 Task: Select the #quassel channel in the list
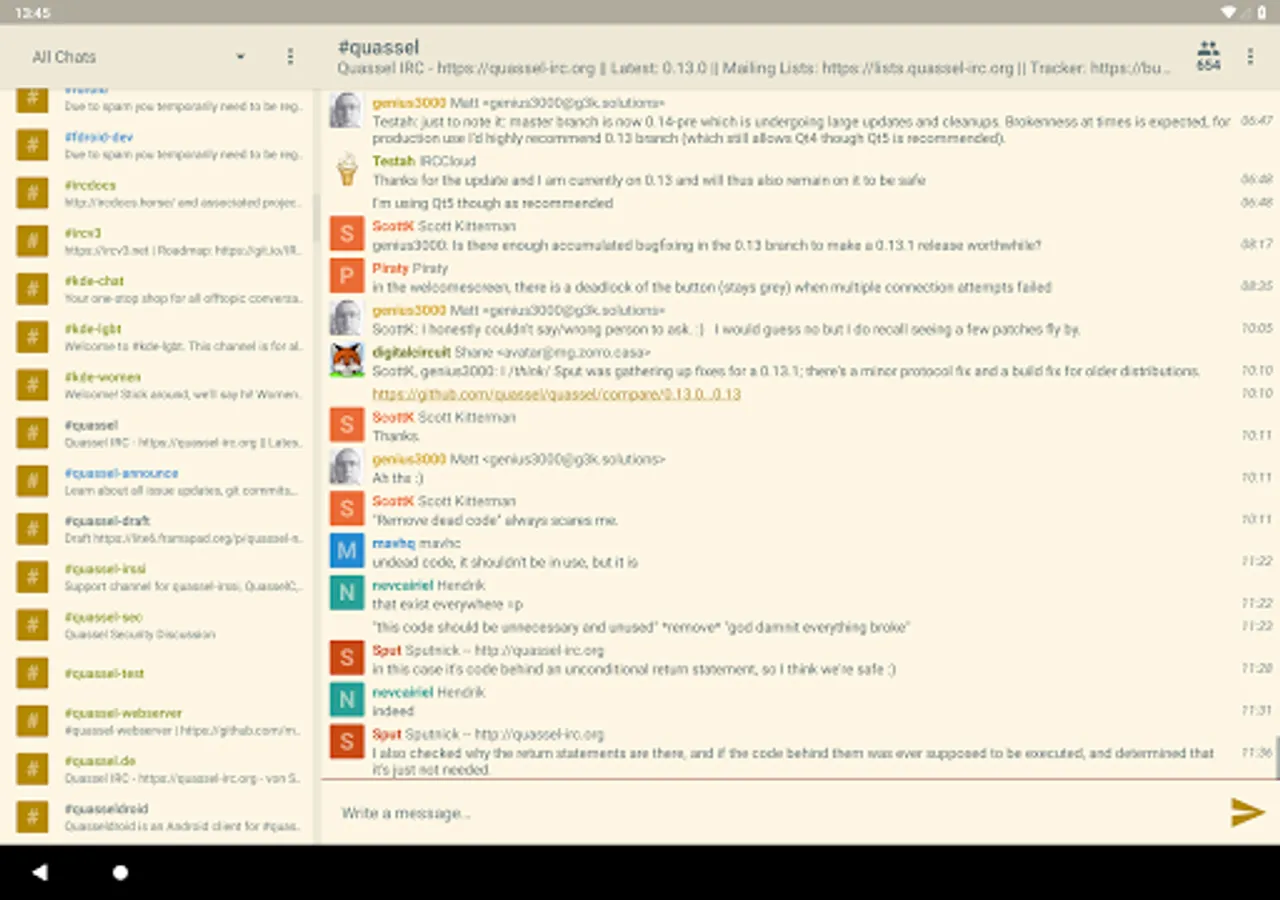(x=160, y=433)
